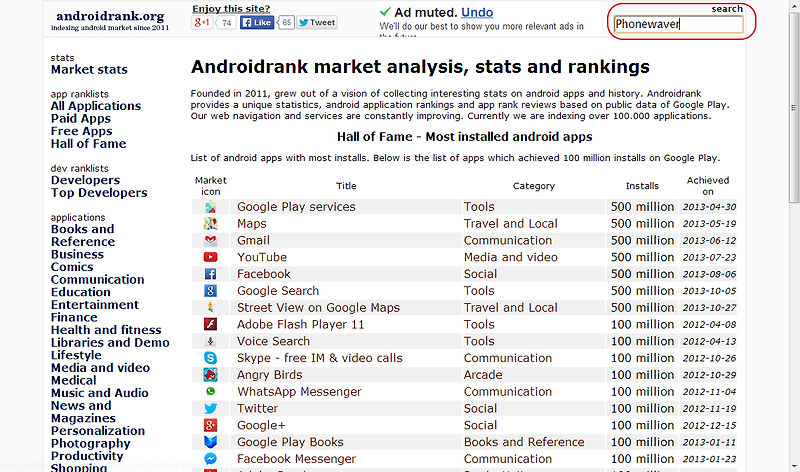Click the WhatsApp Messenger icon
This screenshot has width=800, height=472.
[x=210, y=391]
